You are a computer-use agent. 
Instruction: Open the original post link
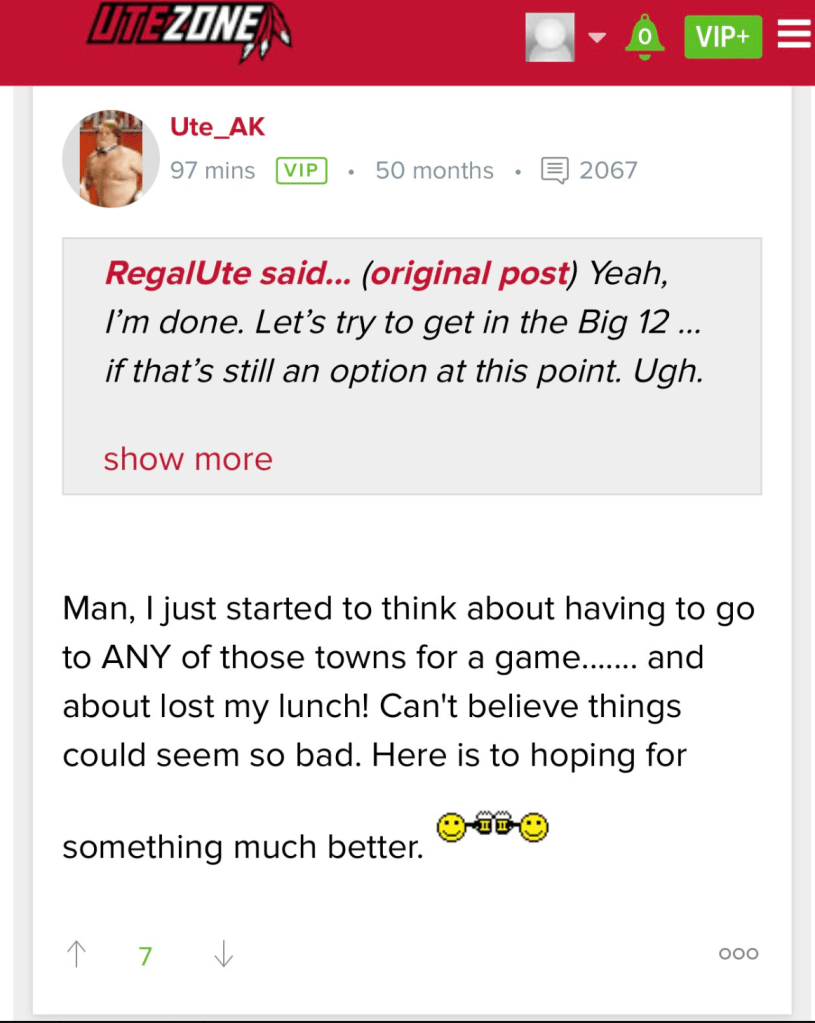pyautogui.click(x=469, y=272)
